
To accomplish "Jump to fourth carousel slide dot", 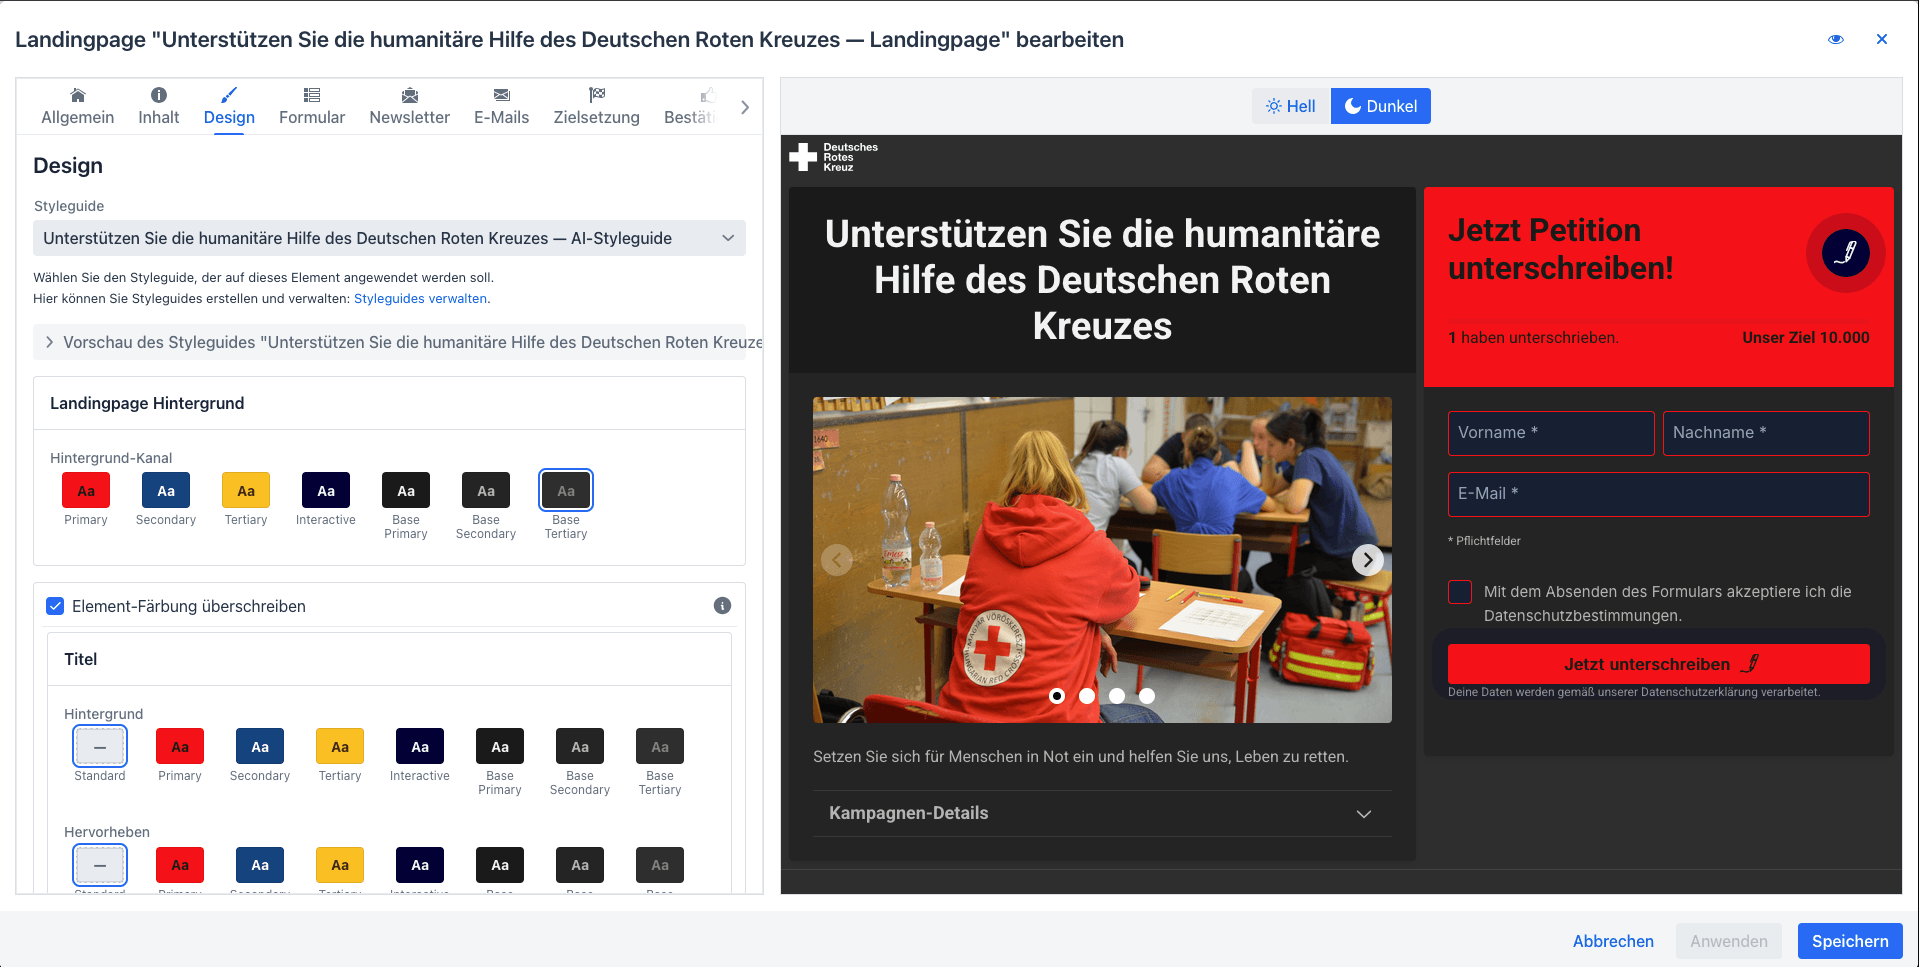I will [1147, 696].
